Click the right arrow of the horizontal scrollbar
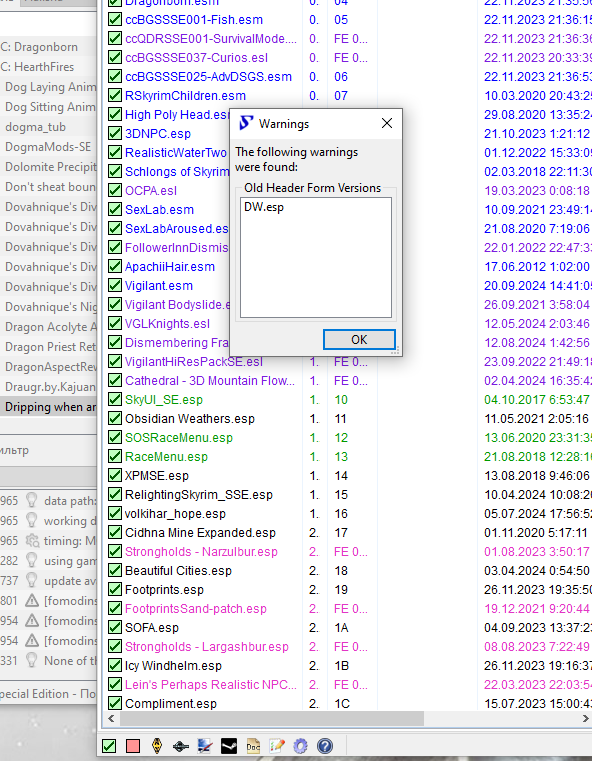Viewport: 592px width, 761px height. (x=585, y=718)
